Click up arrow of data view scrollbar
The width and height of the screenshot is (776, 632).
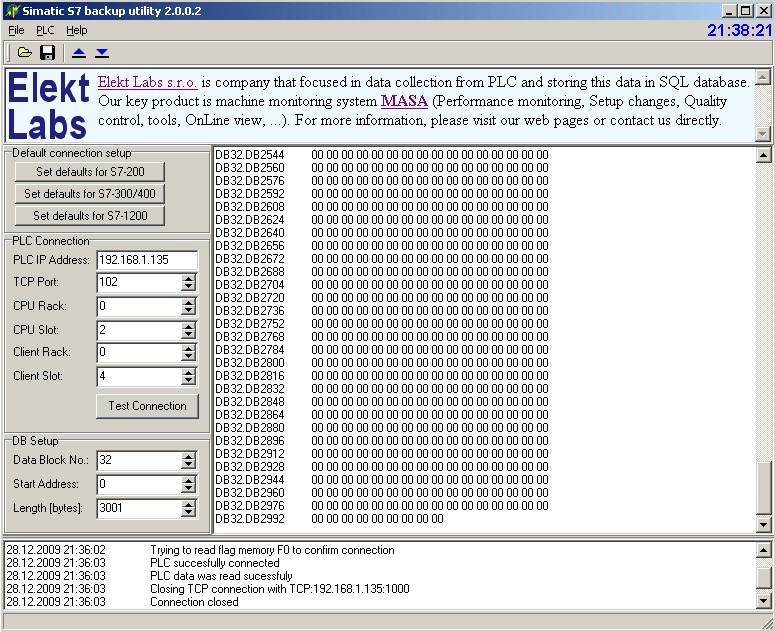pos(764,155)
